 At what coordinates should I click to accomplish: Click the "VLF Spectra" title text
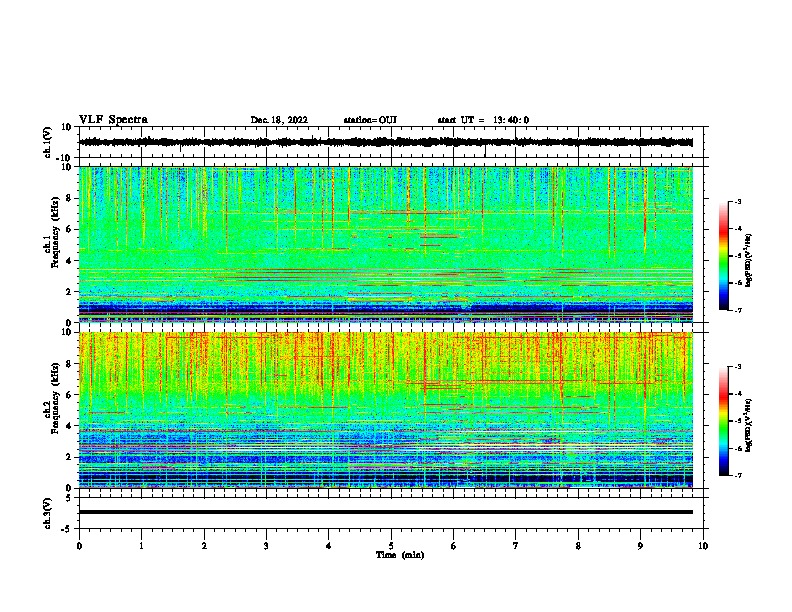pos(113,120)
